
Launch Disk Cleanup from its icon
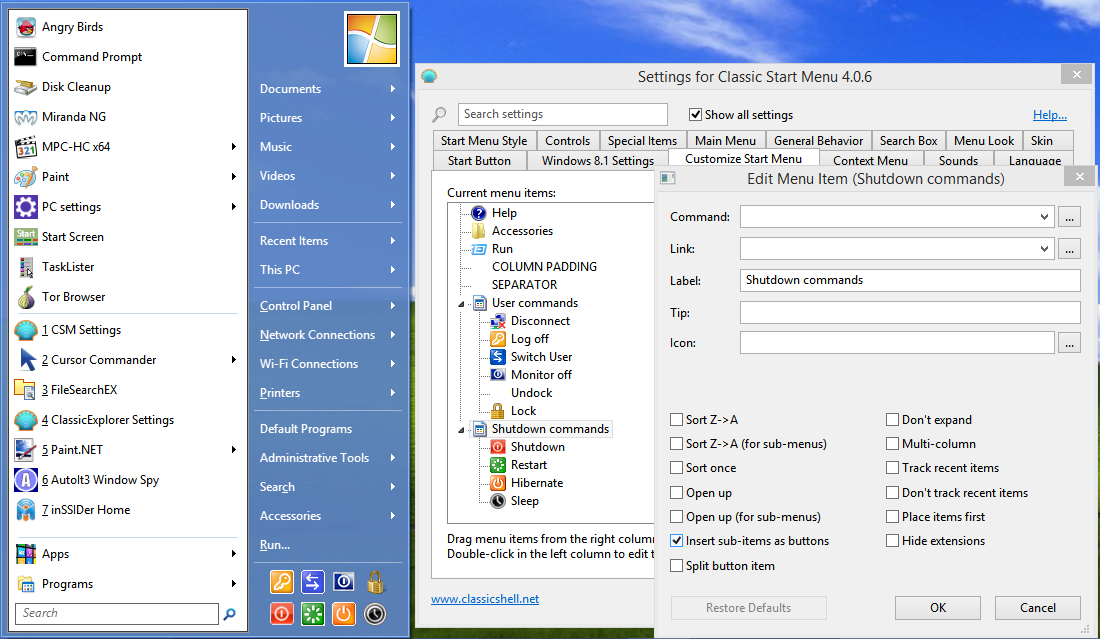coord(26,87)
